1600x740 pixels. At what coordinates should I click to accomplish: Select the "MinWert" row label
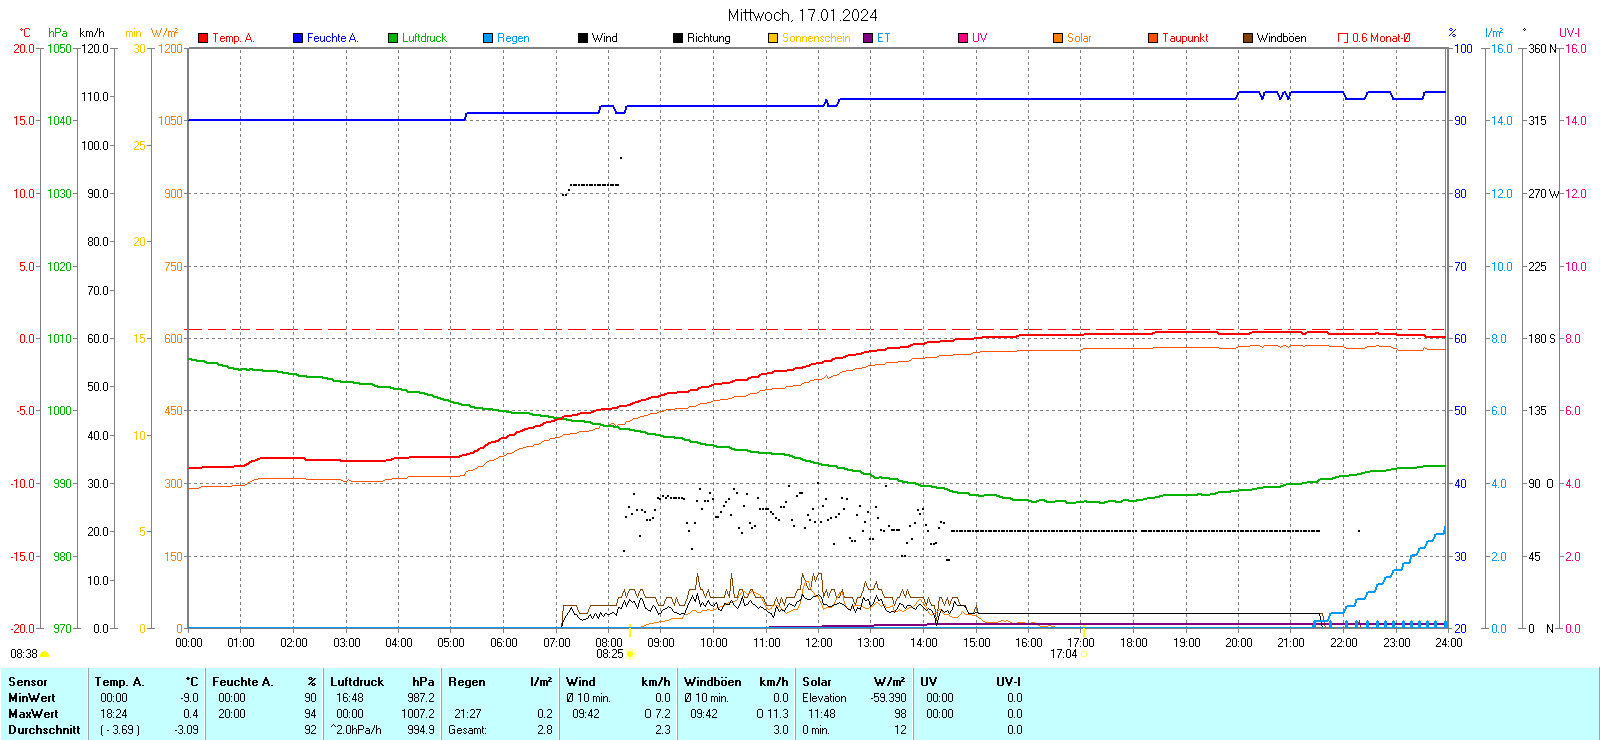coord(32,698)
